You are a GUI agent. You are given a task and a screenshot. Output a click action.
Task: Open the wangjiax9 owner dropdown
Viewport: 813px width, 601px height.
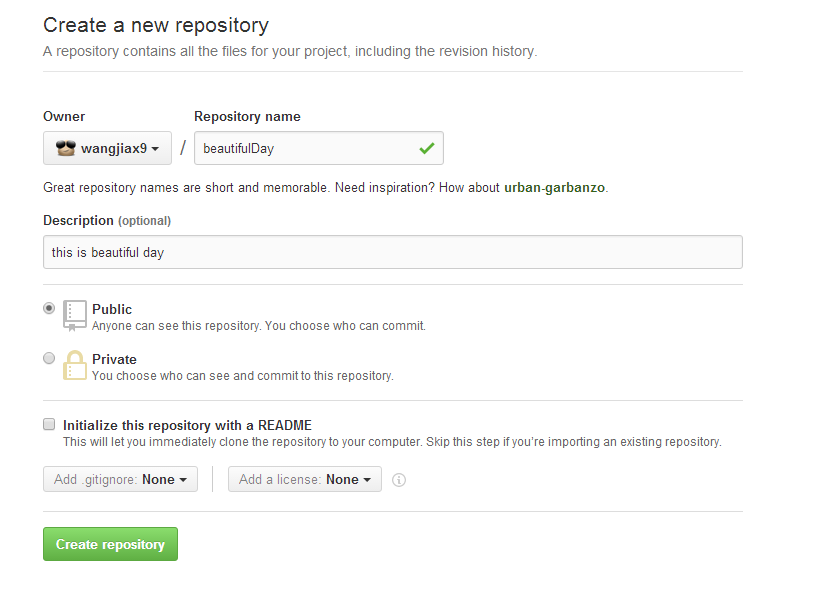pyautogui.click(x=108, y=148)
